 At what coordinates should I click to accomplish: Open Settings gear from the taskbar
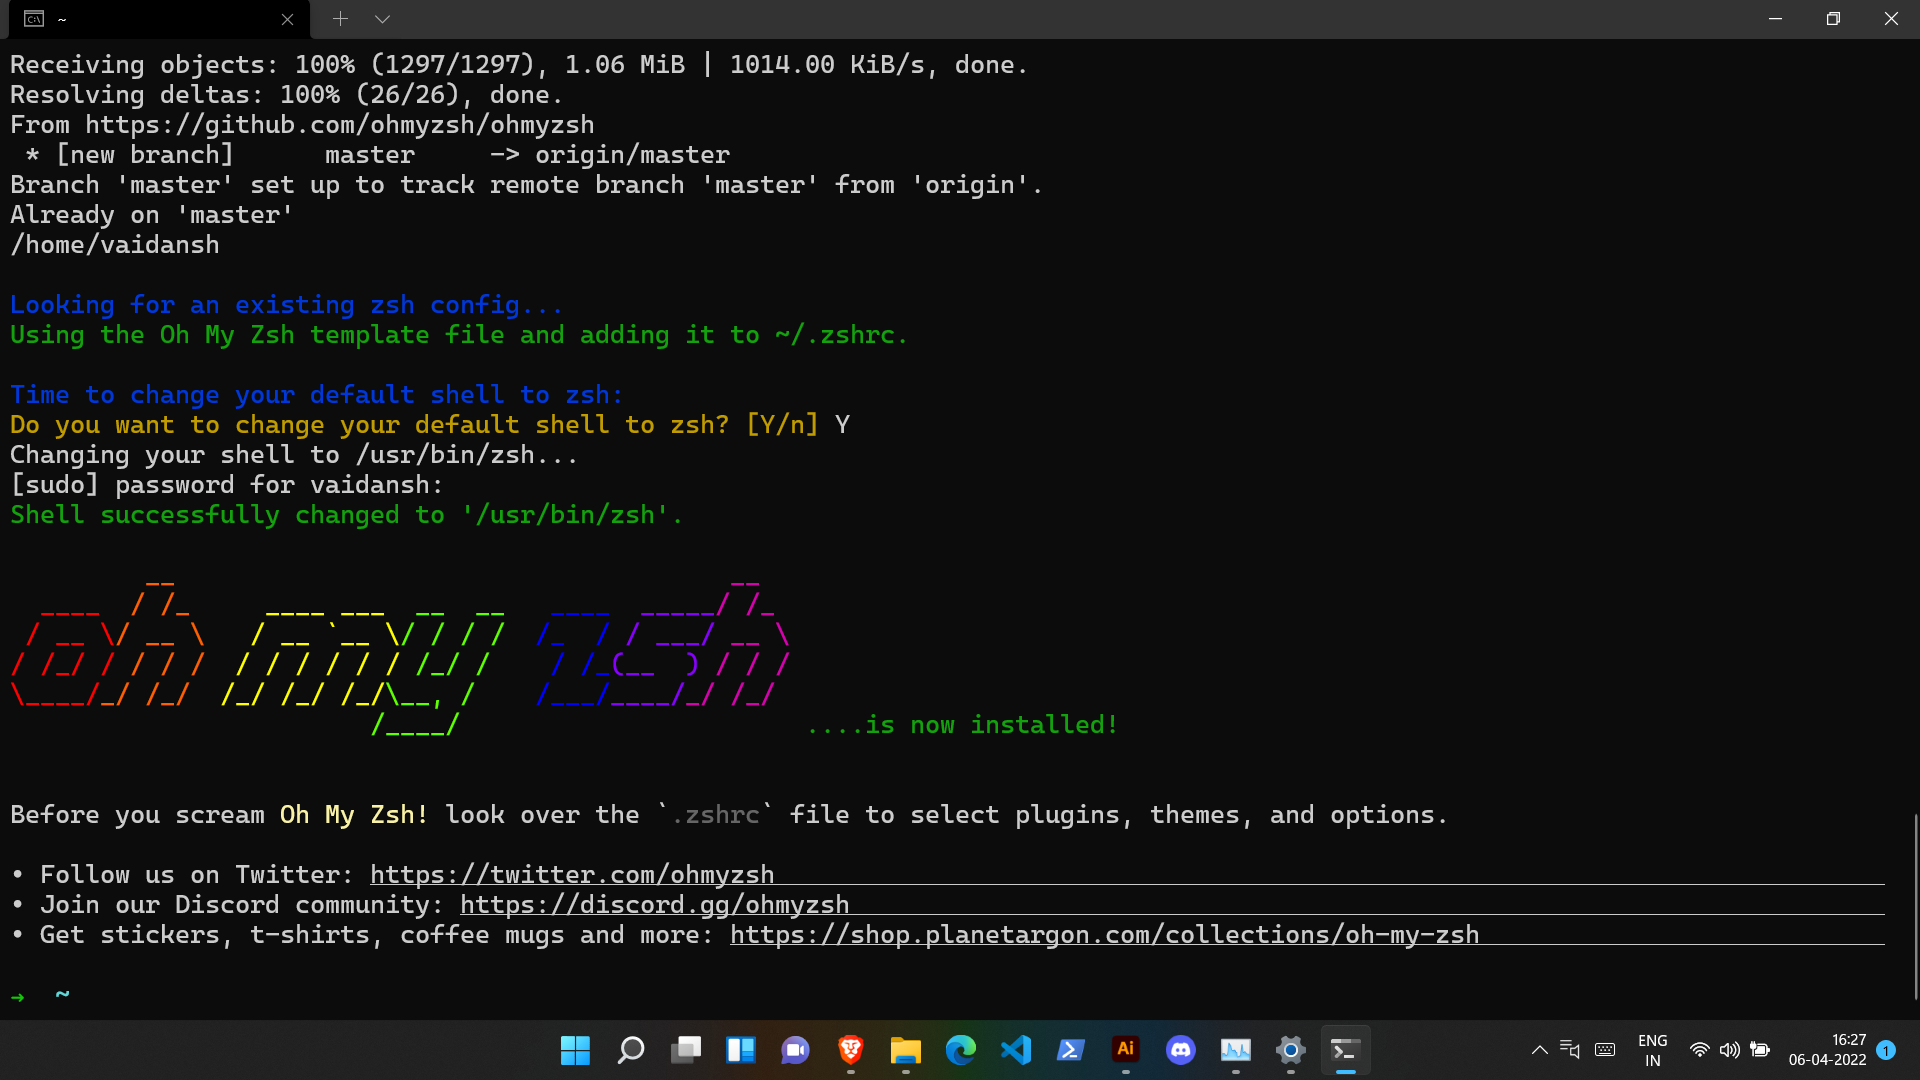[x=1291, y=1050]
